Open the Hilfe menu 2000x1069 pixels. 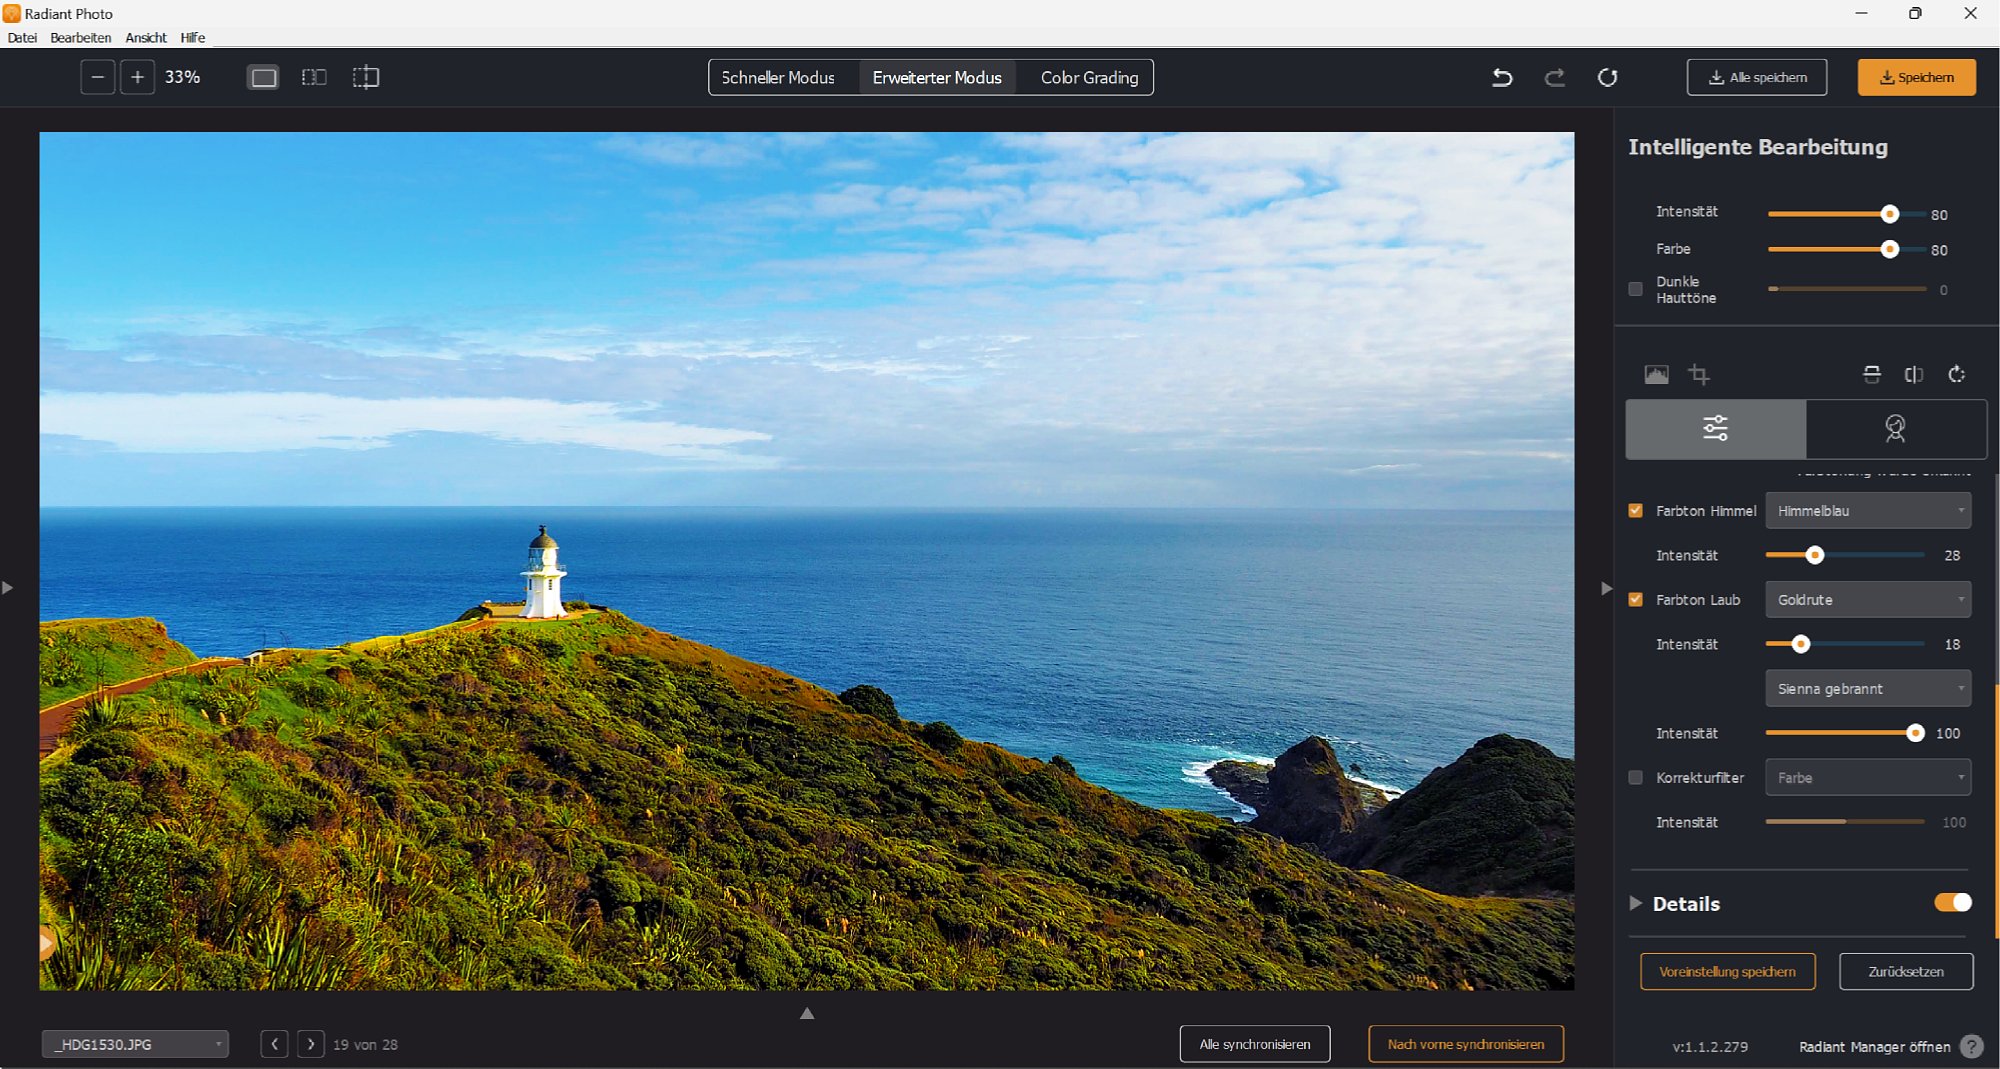click(x=193, y=37)
